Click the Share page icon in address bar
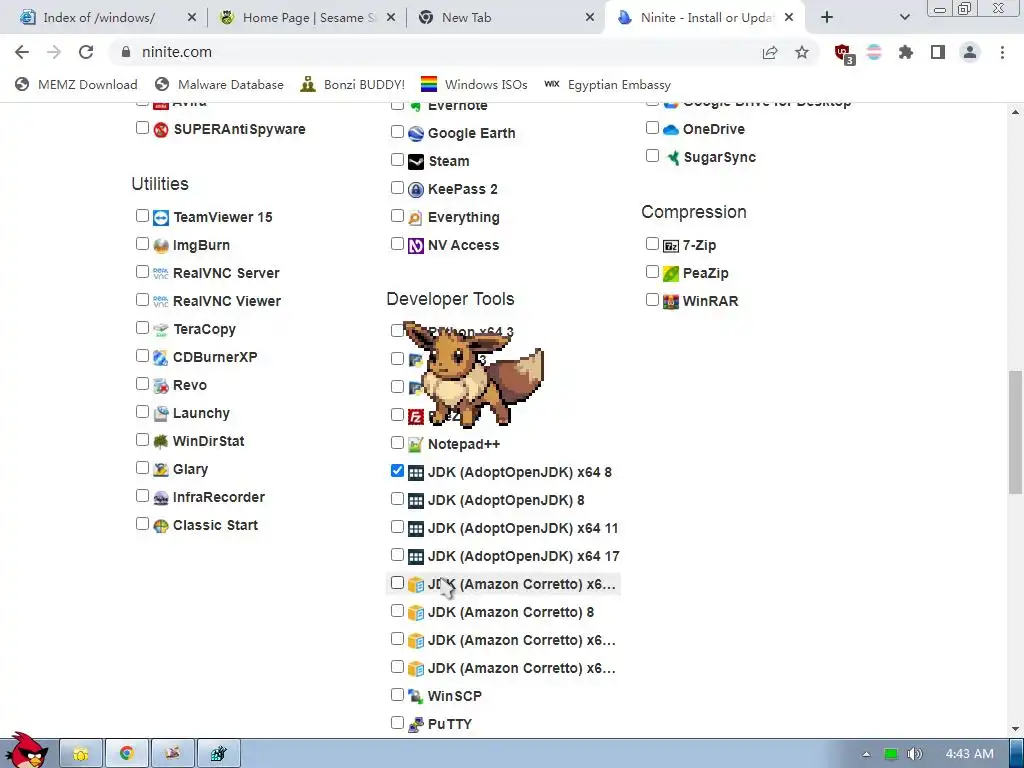 (x=770, y=52)
